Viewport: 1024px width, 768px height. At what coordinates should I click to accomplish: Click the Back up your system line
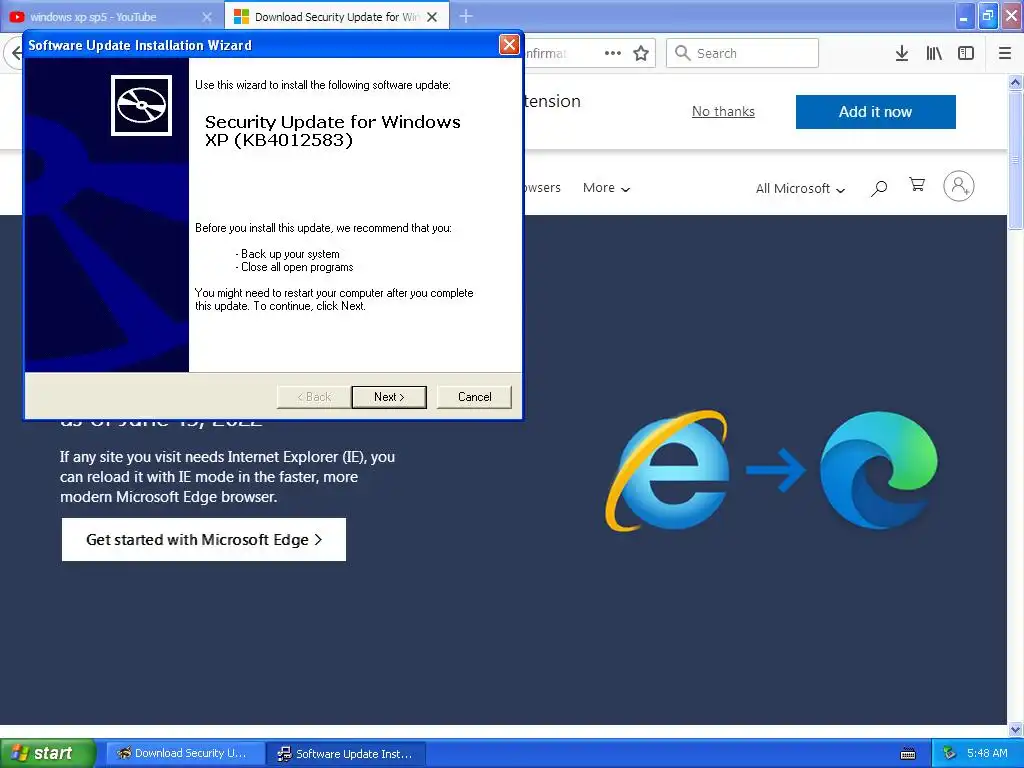[x=287, y=253]
